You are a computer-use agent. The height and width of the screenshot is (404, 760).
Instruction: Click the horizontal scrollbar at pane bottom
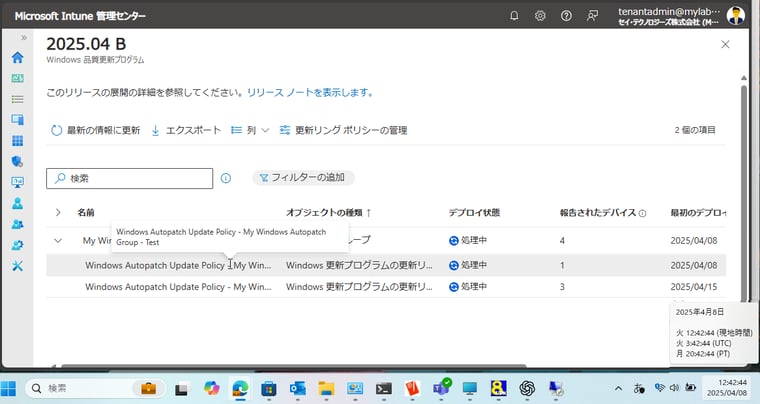[293, 366]
